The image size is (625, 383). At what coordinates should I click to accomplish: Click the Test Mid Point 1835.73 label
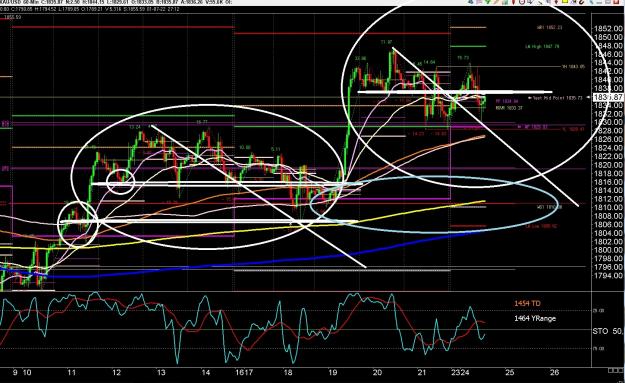pos(557,98)
